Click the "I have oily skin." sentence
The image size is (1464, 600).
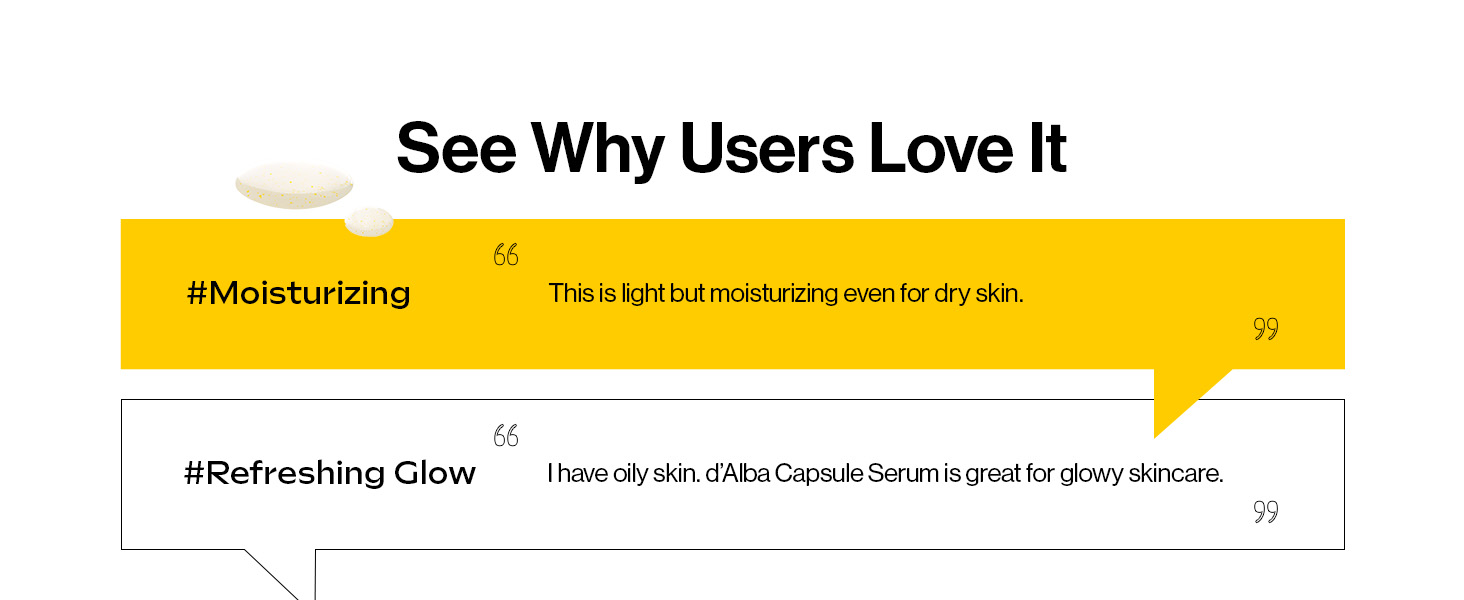(623, 473)
